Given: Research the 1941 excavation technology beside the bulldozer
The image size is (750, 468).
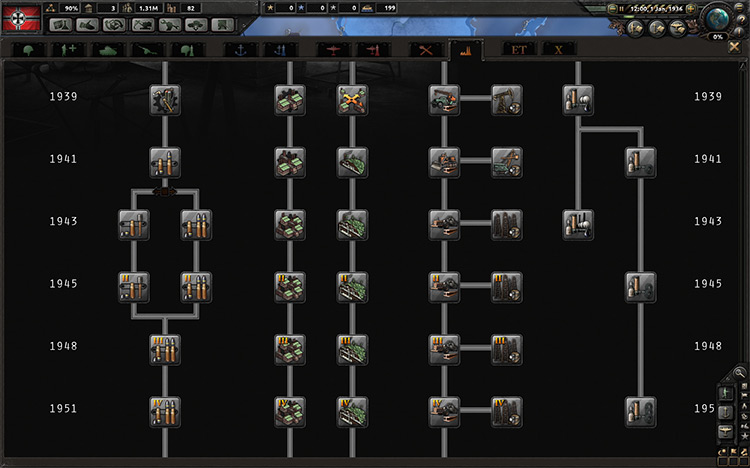Looking at the screenshot, I should coord(507,162).
